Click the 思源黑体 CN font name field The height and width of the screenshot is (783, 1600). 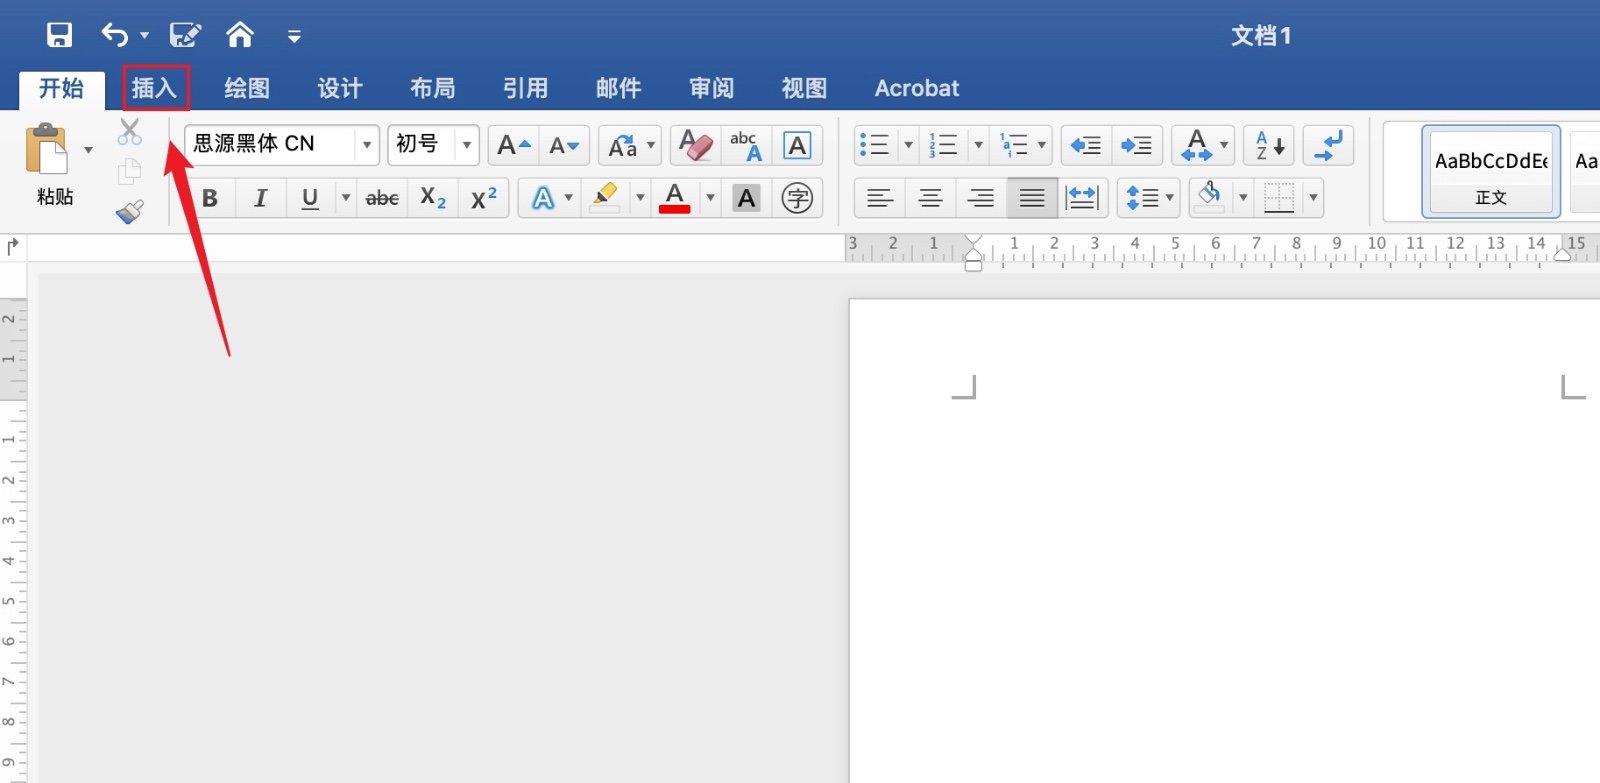pyautogui.click(x=270, y=145)
